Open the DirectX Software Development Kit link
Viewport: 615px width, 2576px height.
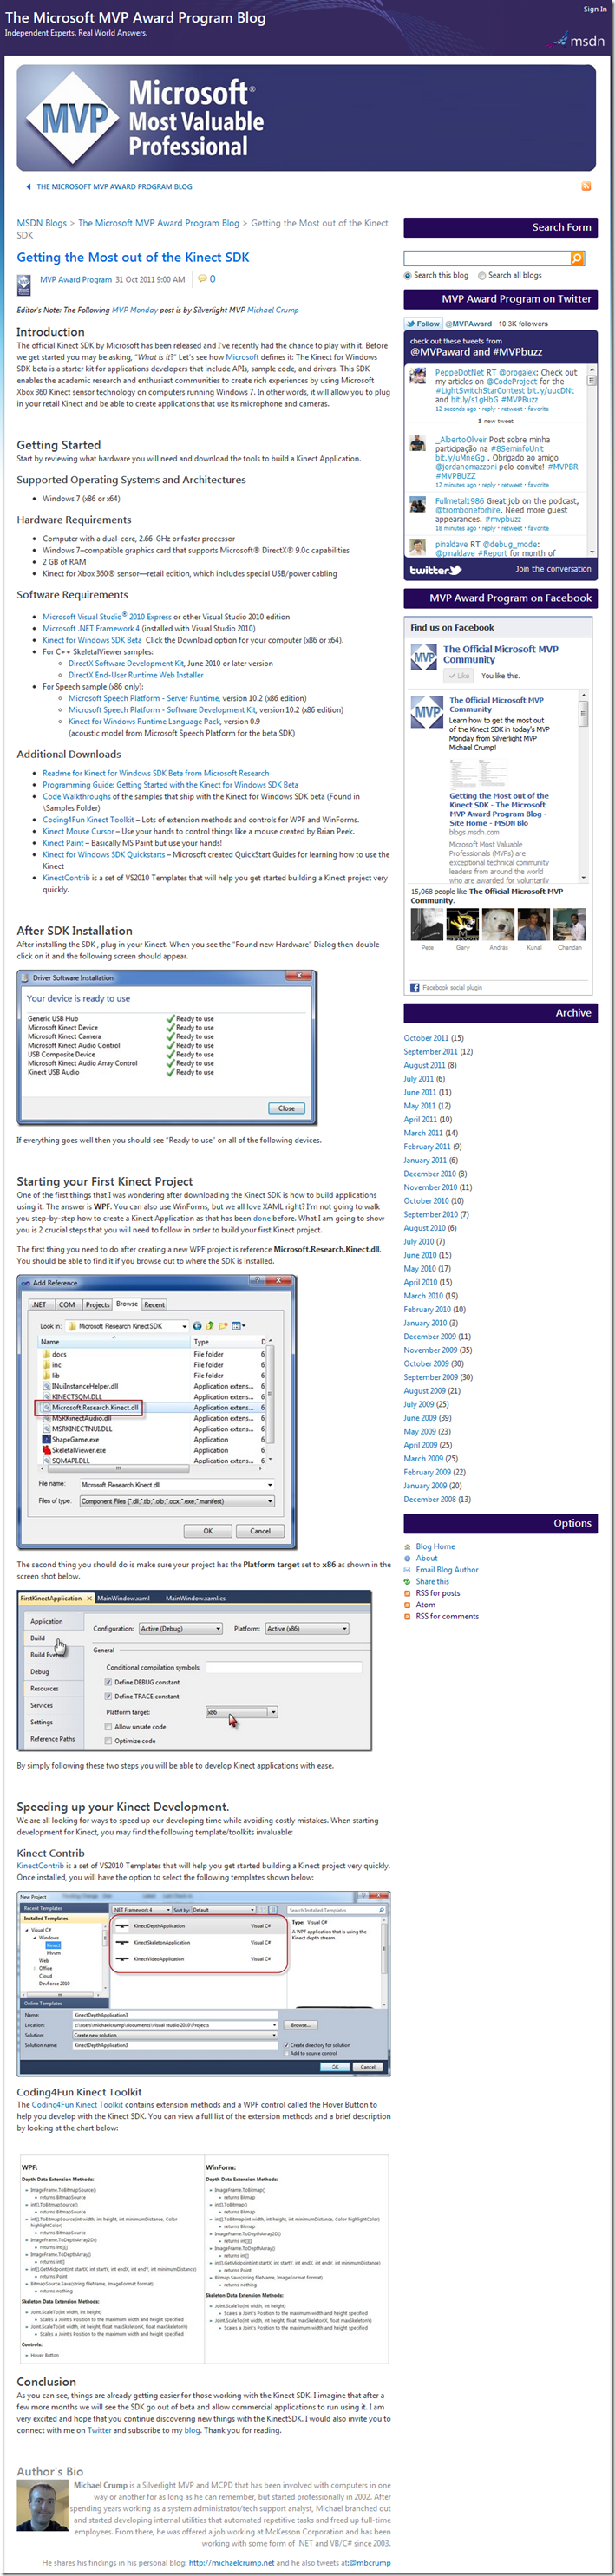click(x=126, y=663)
